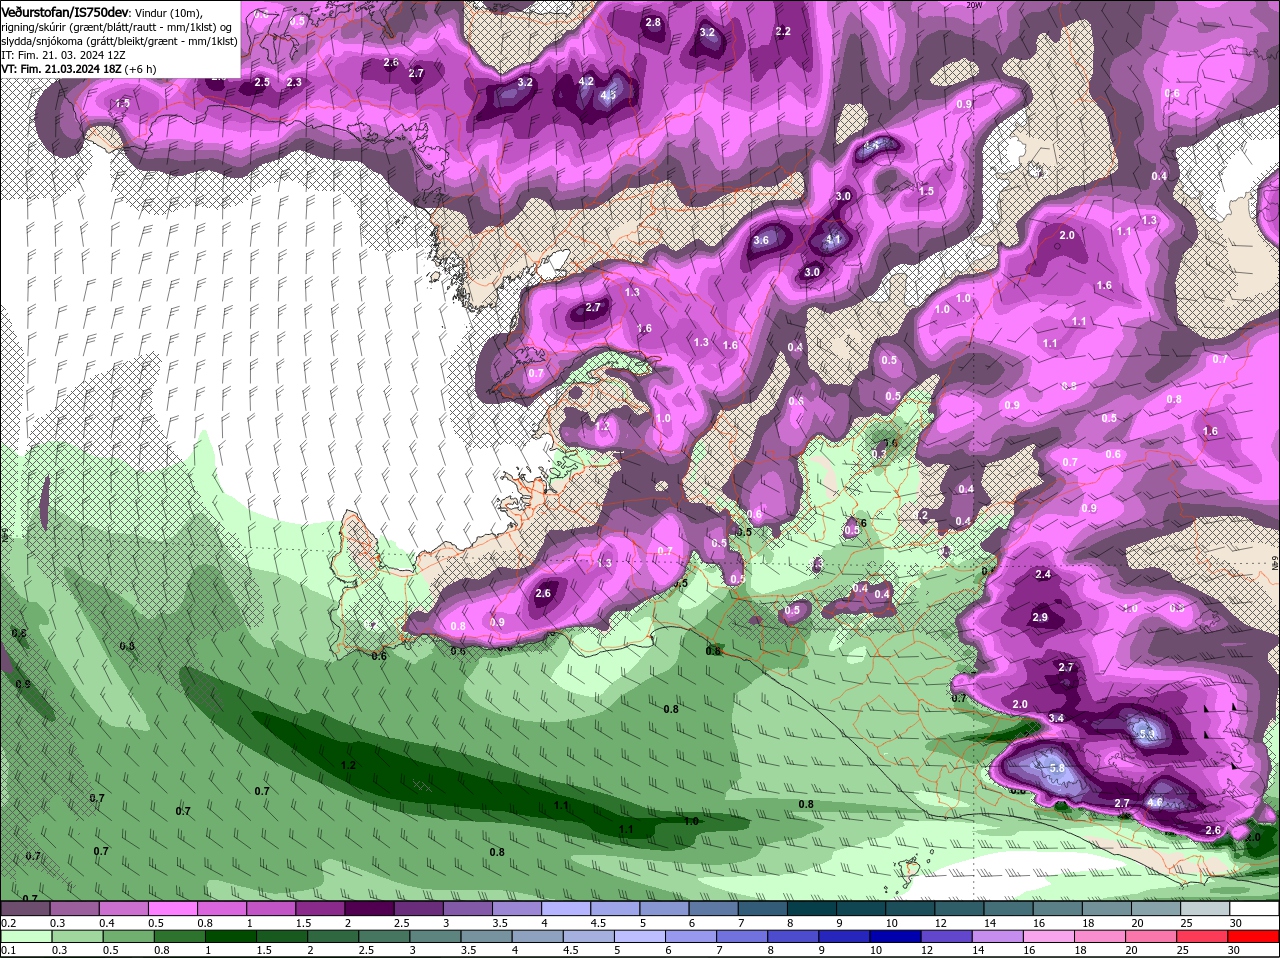The width and height of the screenshot is (1280, 958).
Task: Select snow legend swatch between 0.2 and 0.3
Action: pos(25,908)
